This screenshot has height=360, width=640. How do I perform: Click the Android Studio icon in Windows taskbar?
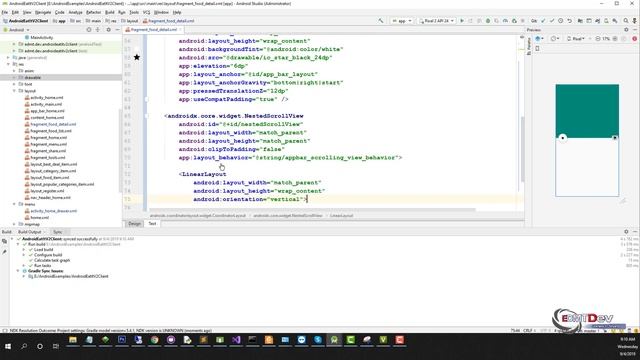[x=334, y=340]
